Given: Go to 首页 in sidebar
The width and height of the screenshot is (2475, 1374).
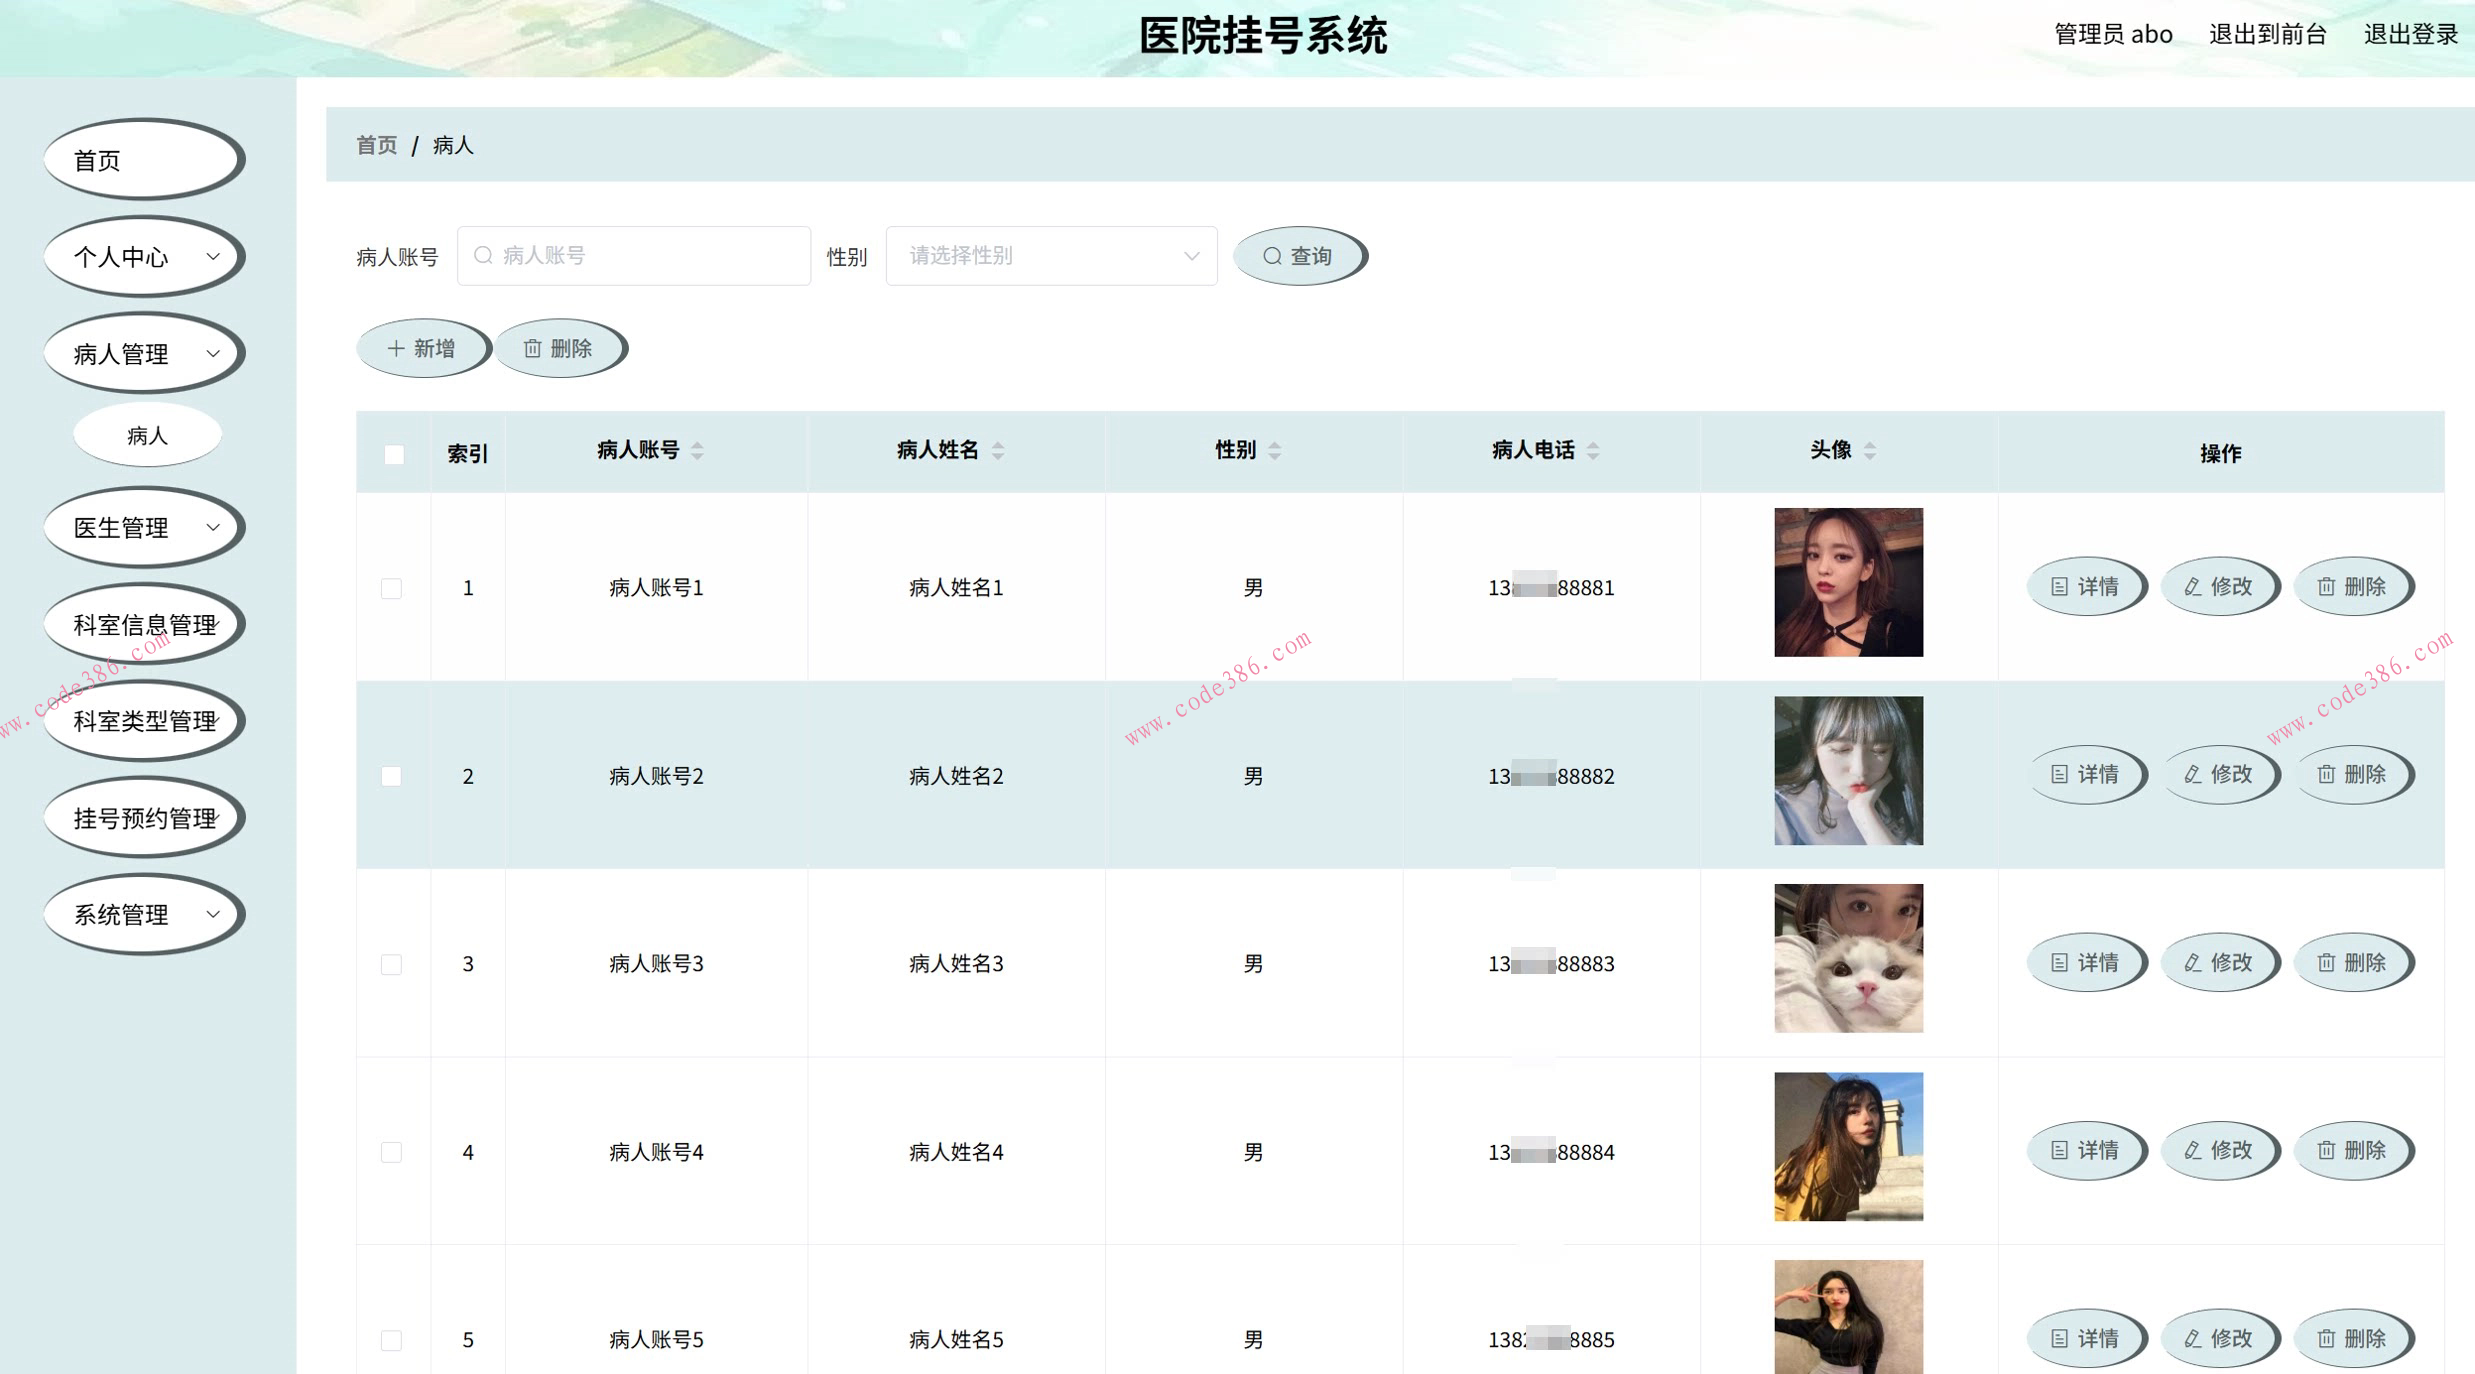Looking at the screenshot, I should tap(144, 160).
